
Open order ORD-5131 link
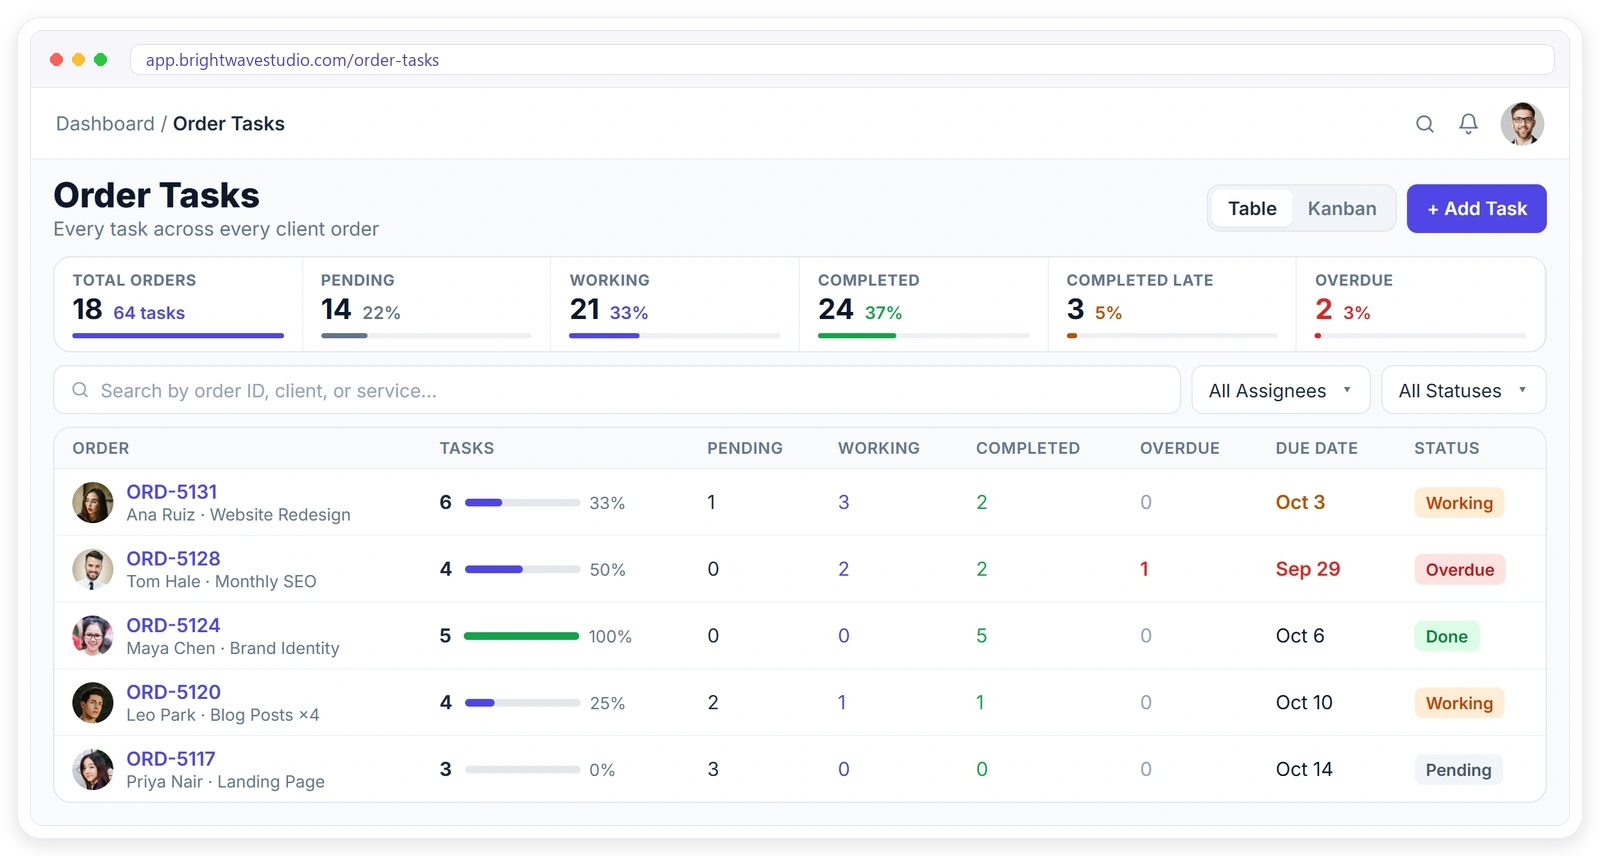coord(172,492)
